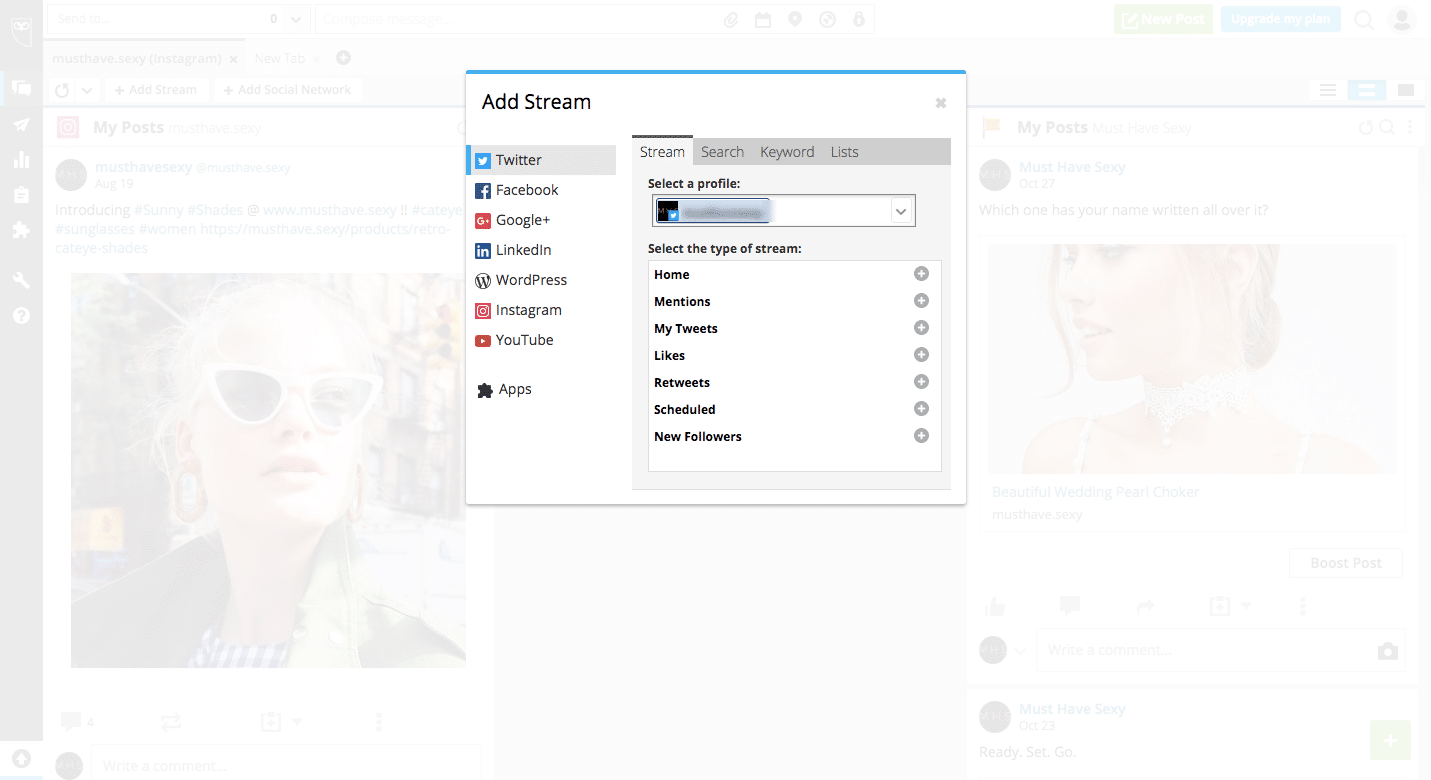This screenshot has width=1431, height=780.
Task: Select Twitter in Add Stream network list
Action: pyautogui.click(x=542, y=160)
